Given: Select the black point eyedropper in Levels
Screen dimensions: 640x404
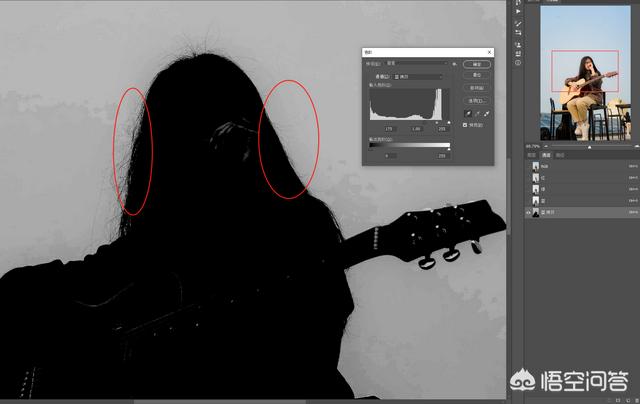Looking at the screenshot, I should [466, 114].
